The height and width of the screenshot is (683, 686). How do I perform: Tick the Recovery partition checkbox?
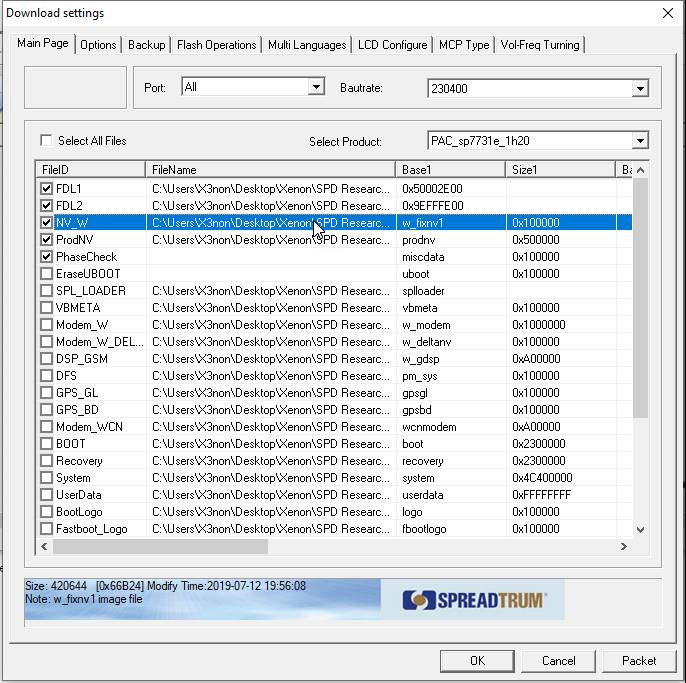46,461
